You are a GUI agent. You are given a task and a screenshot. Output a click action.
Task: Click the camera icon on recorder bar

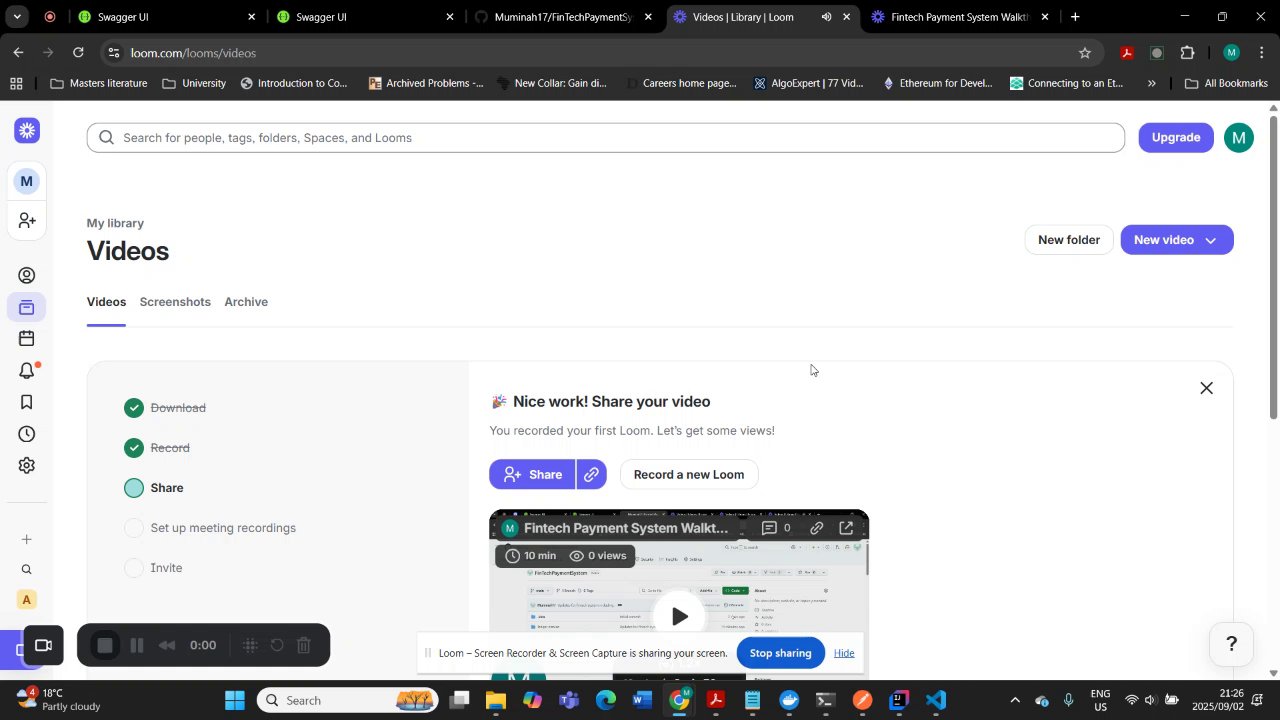pyautogui.click(x=43, y=646)
